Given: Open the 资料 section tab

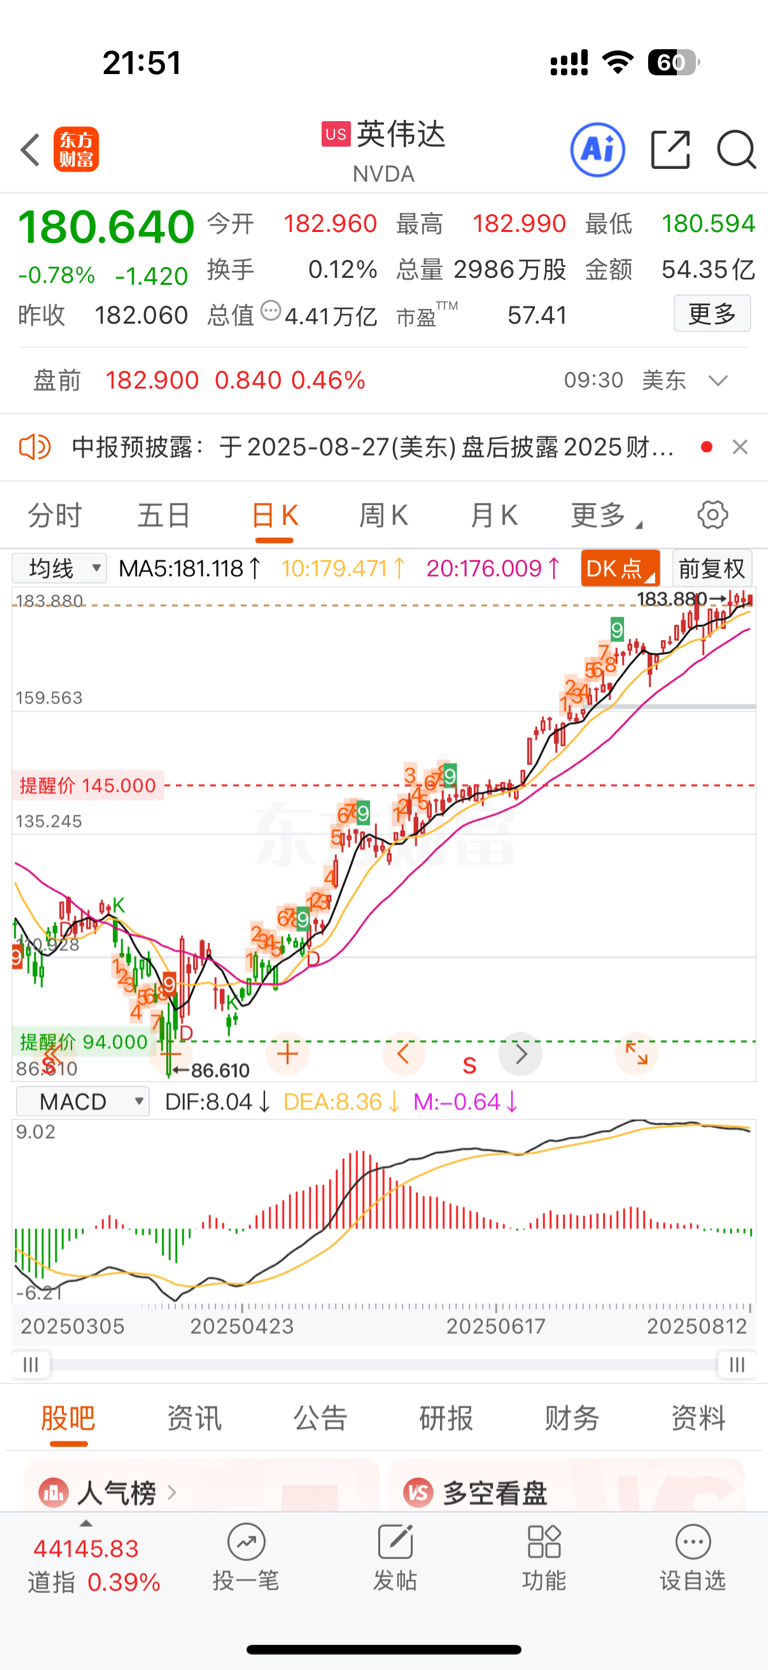Looking at the screenshot, I should pyautogui.click(x=698, y=1418).
